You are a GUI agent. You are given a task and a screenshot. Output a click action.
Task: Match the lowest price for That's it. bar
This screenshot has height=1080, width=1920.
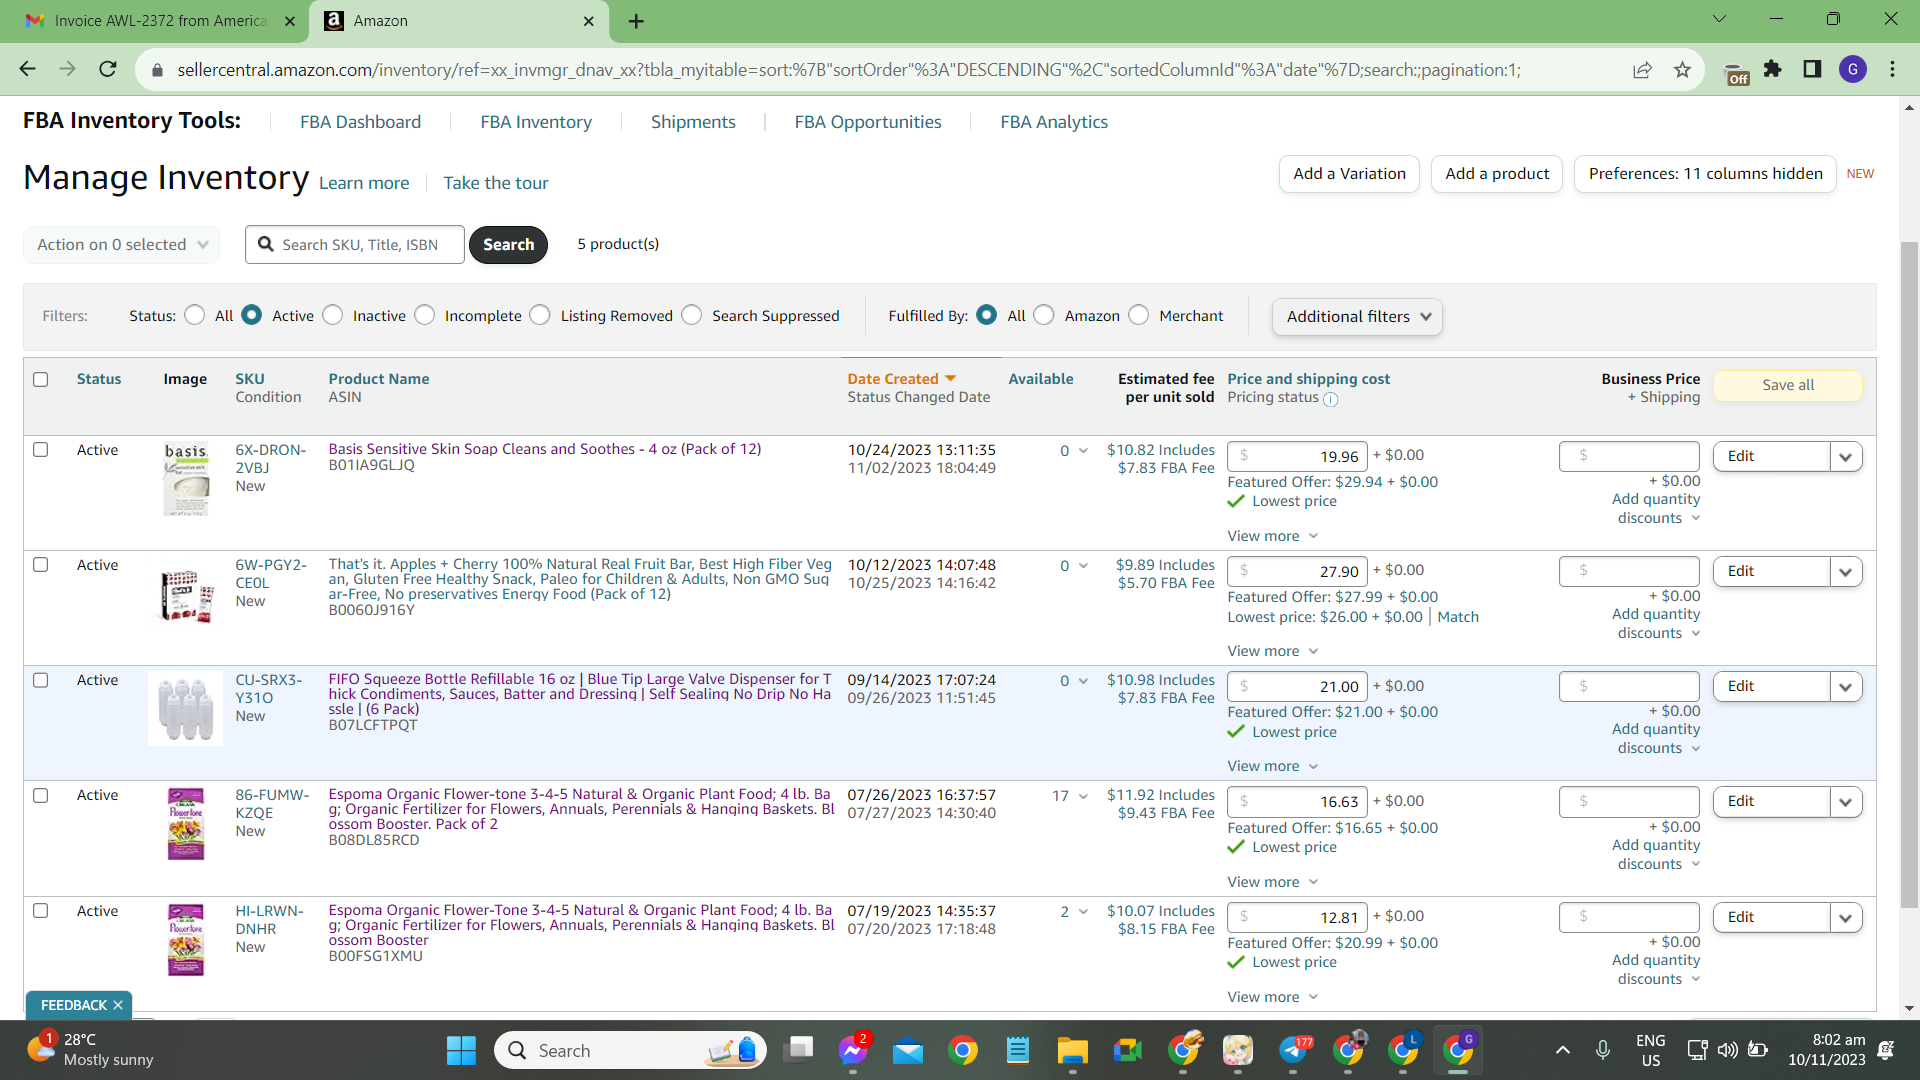(x=1458, y=617)
